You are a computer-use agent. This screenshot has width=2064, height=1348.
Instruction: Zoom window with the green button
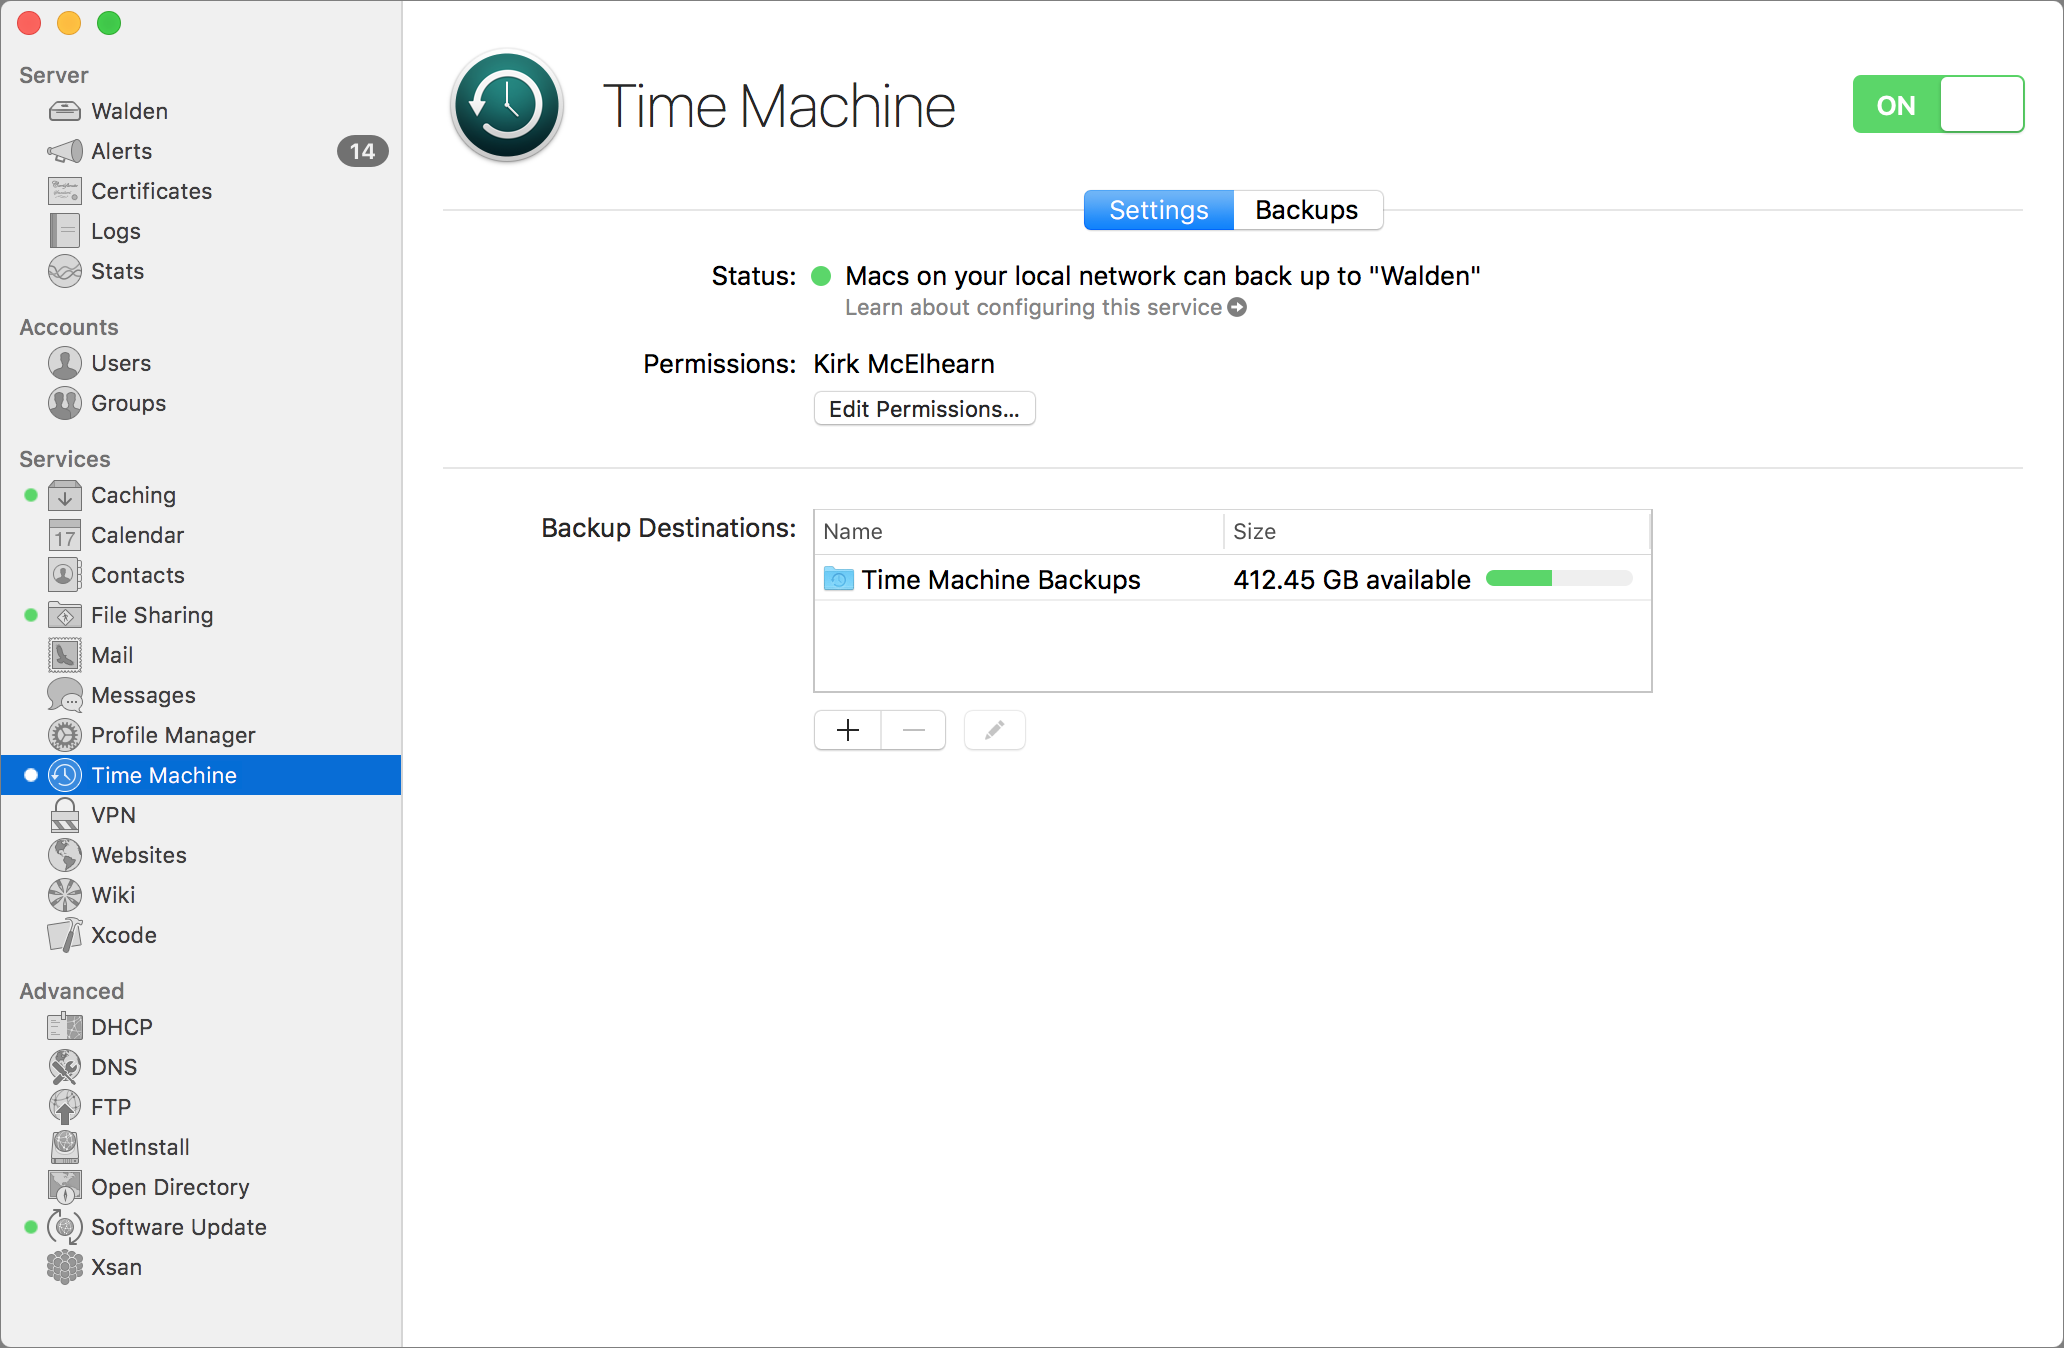pos(109,23)
